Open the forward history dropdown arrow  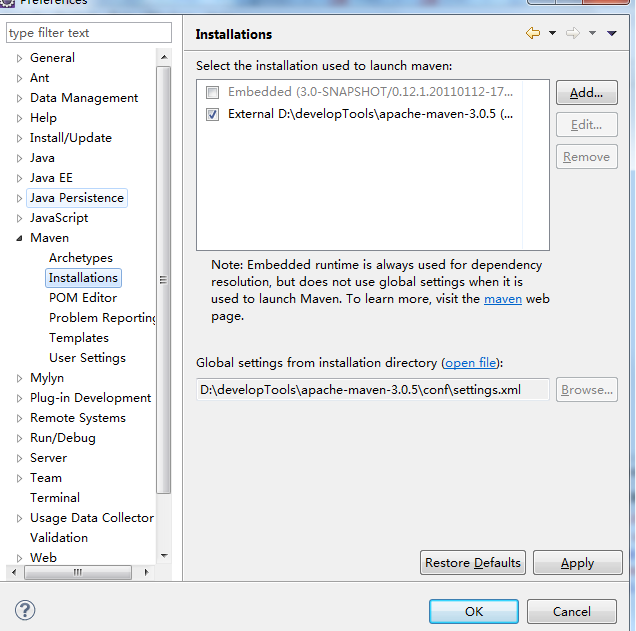pos(592,33)
